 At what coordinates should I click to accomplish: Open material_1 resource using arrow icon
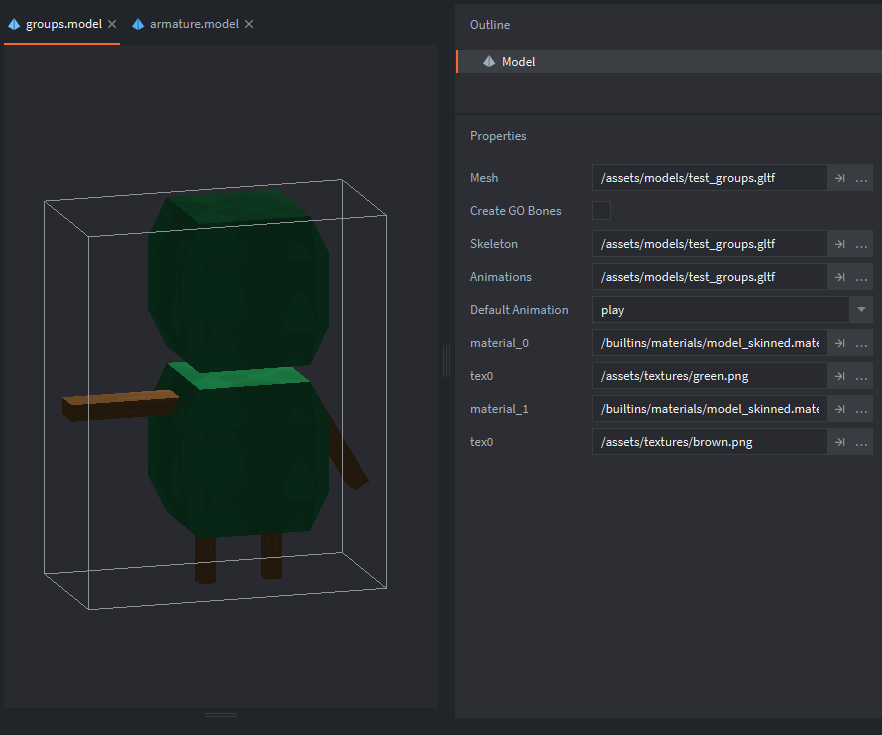click(x=839, y=409)
